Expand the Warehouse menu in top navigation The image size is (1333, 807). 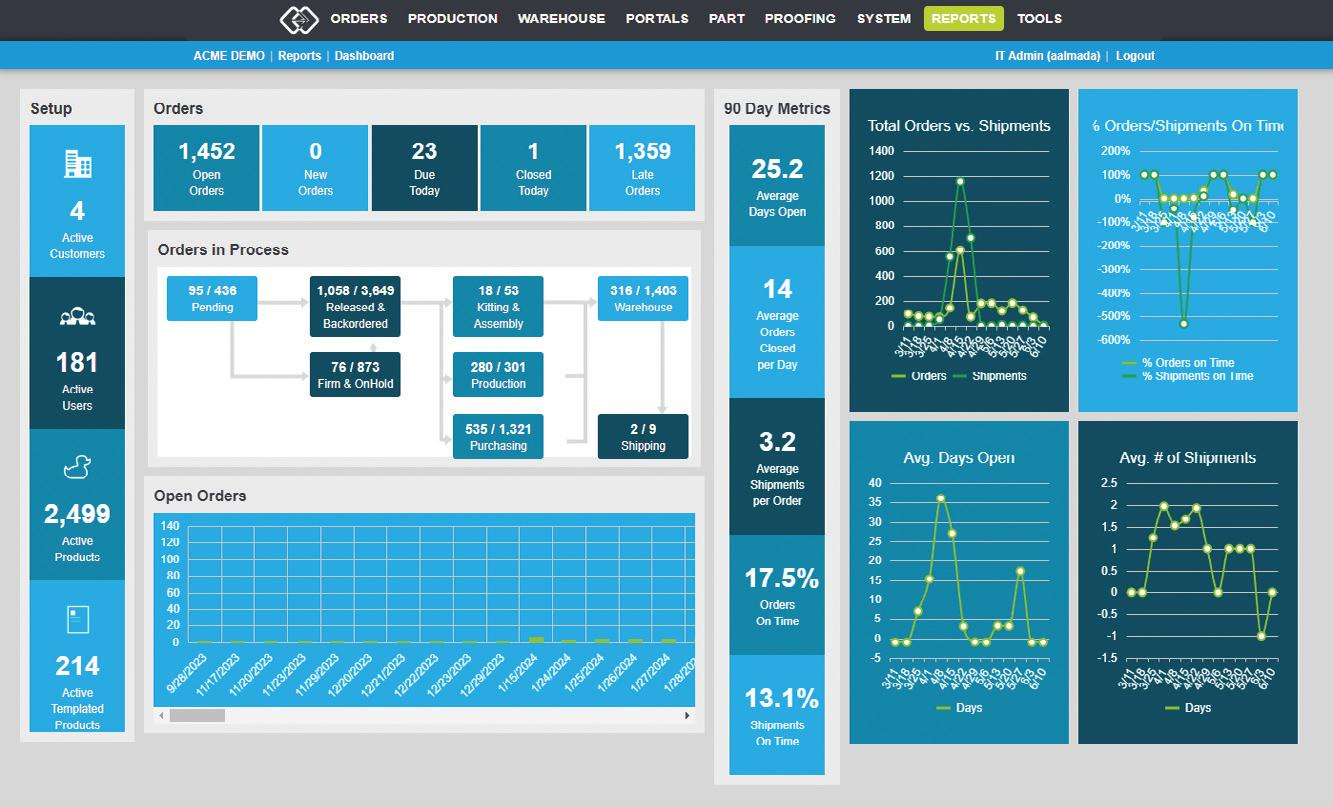click(x=561, y=18)
